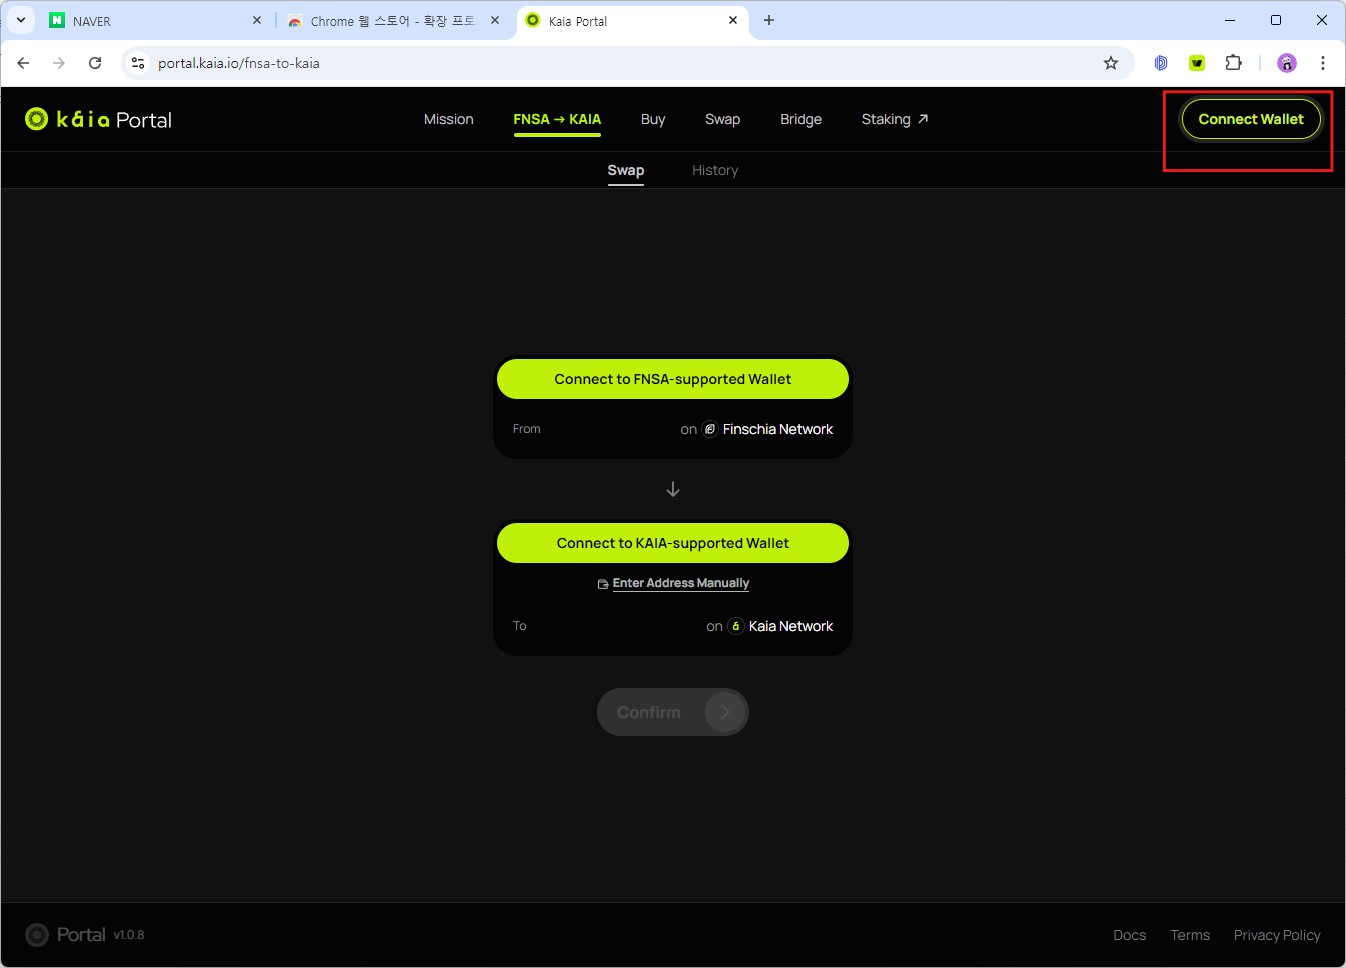This screenshot has width=1346, height=968.
Task: Open the Privacy Policy footer link
Action: coord(1277,935)
